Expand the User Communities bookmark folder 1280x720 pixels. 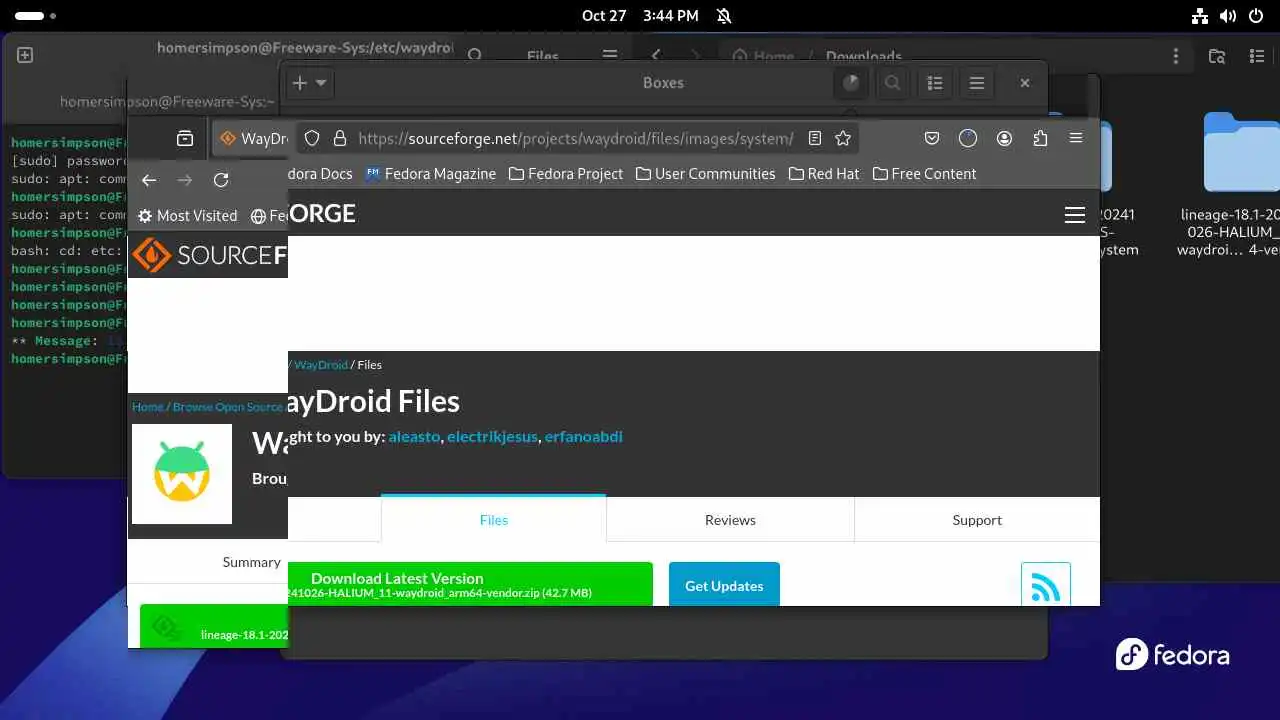(705, 174)
